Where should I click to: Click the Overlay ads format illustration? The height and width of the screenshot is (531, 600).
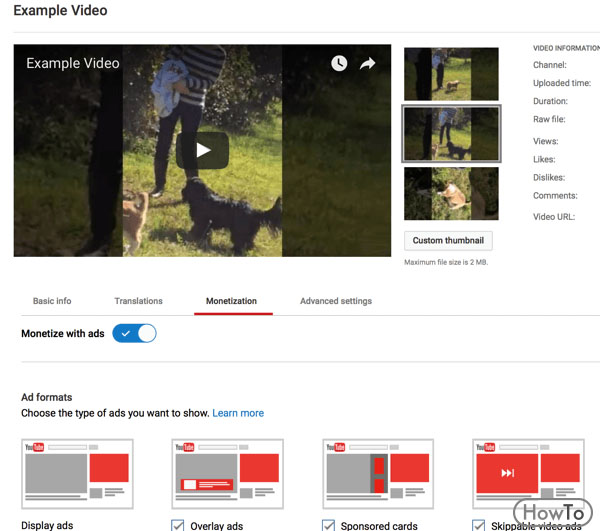228,474
